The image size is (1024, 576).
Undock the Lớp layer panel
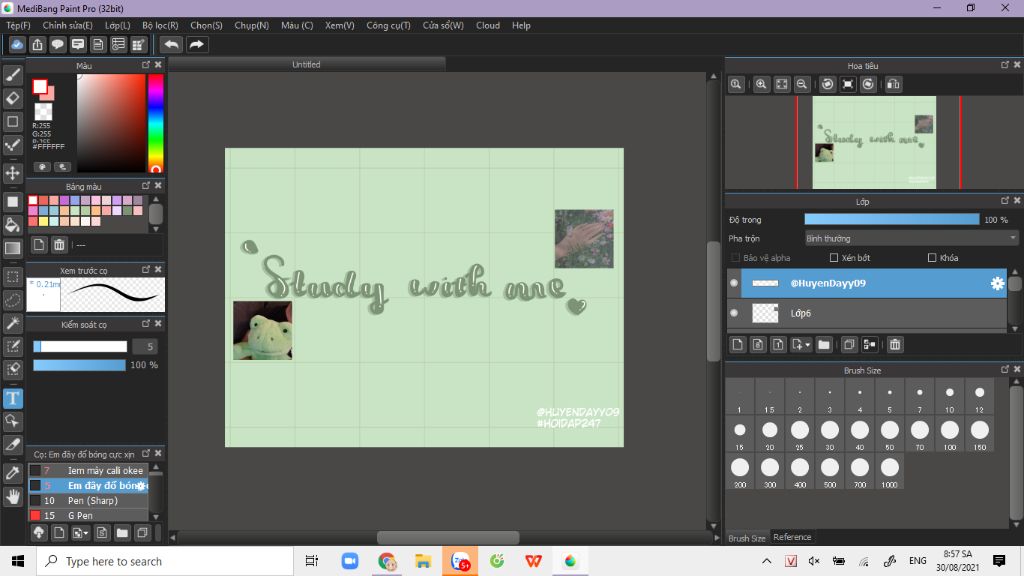click(x=1004, y=201)
